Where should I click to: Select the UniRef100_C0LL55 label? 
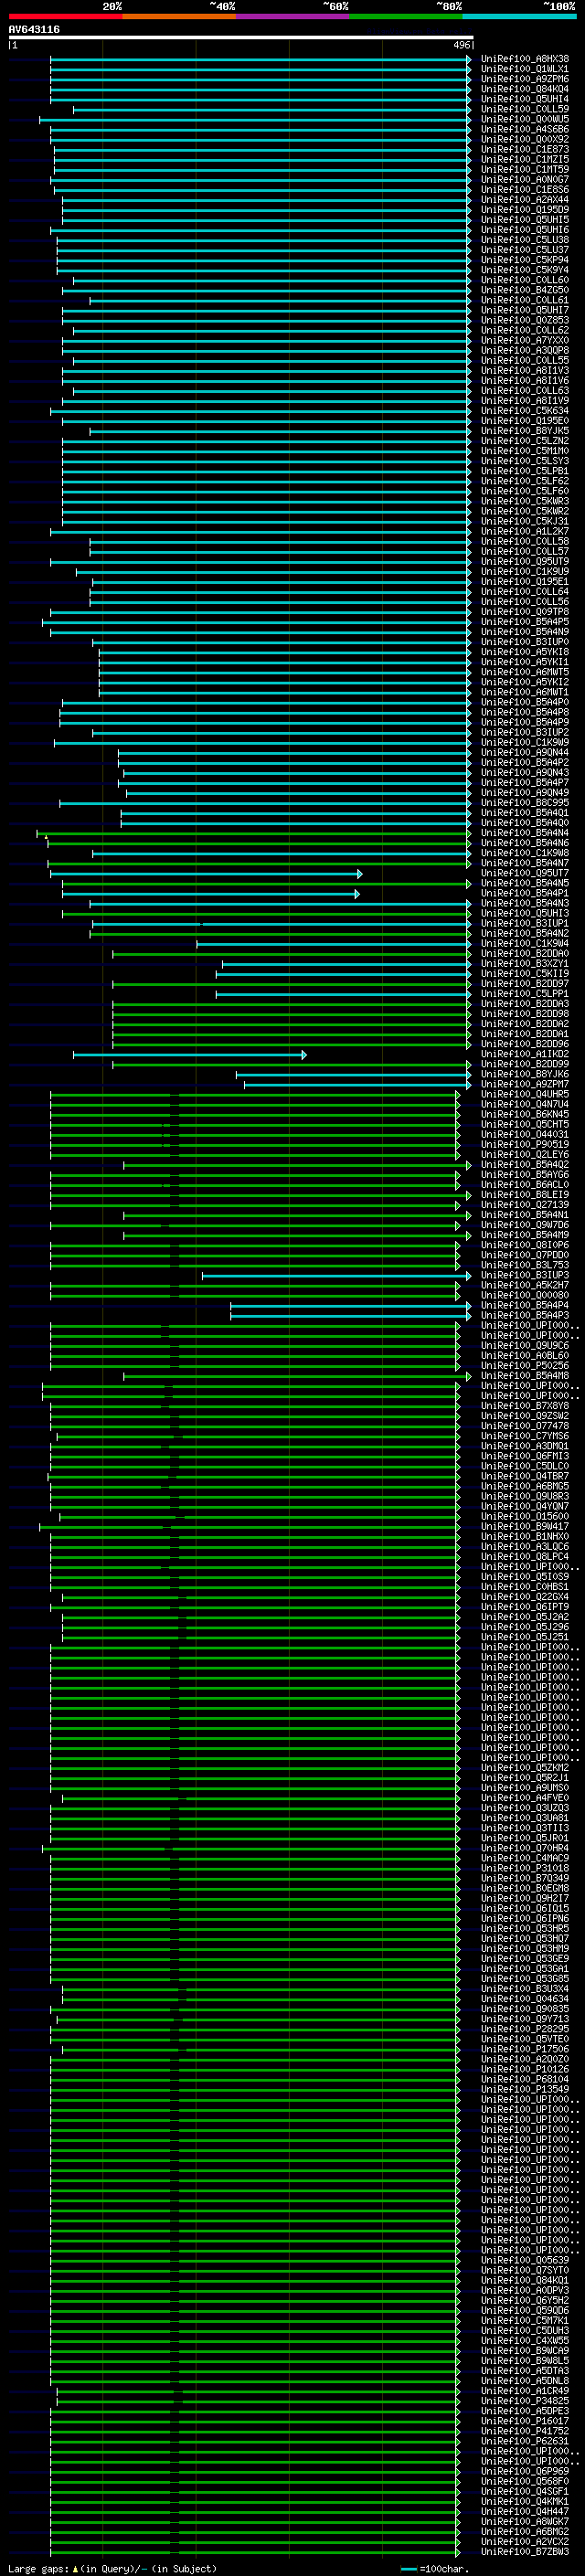[x=524, y=360]
